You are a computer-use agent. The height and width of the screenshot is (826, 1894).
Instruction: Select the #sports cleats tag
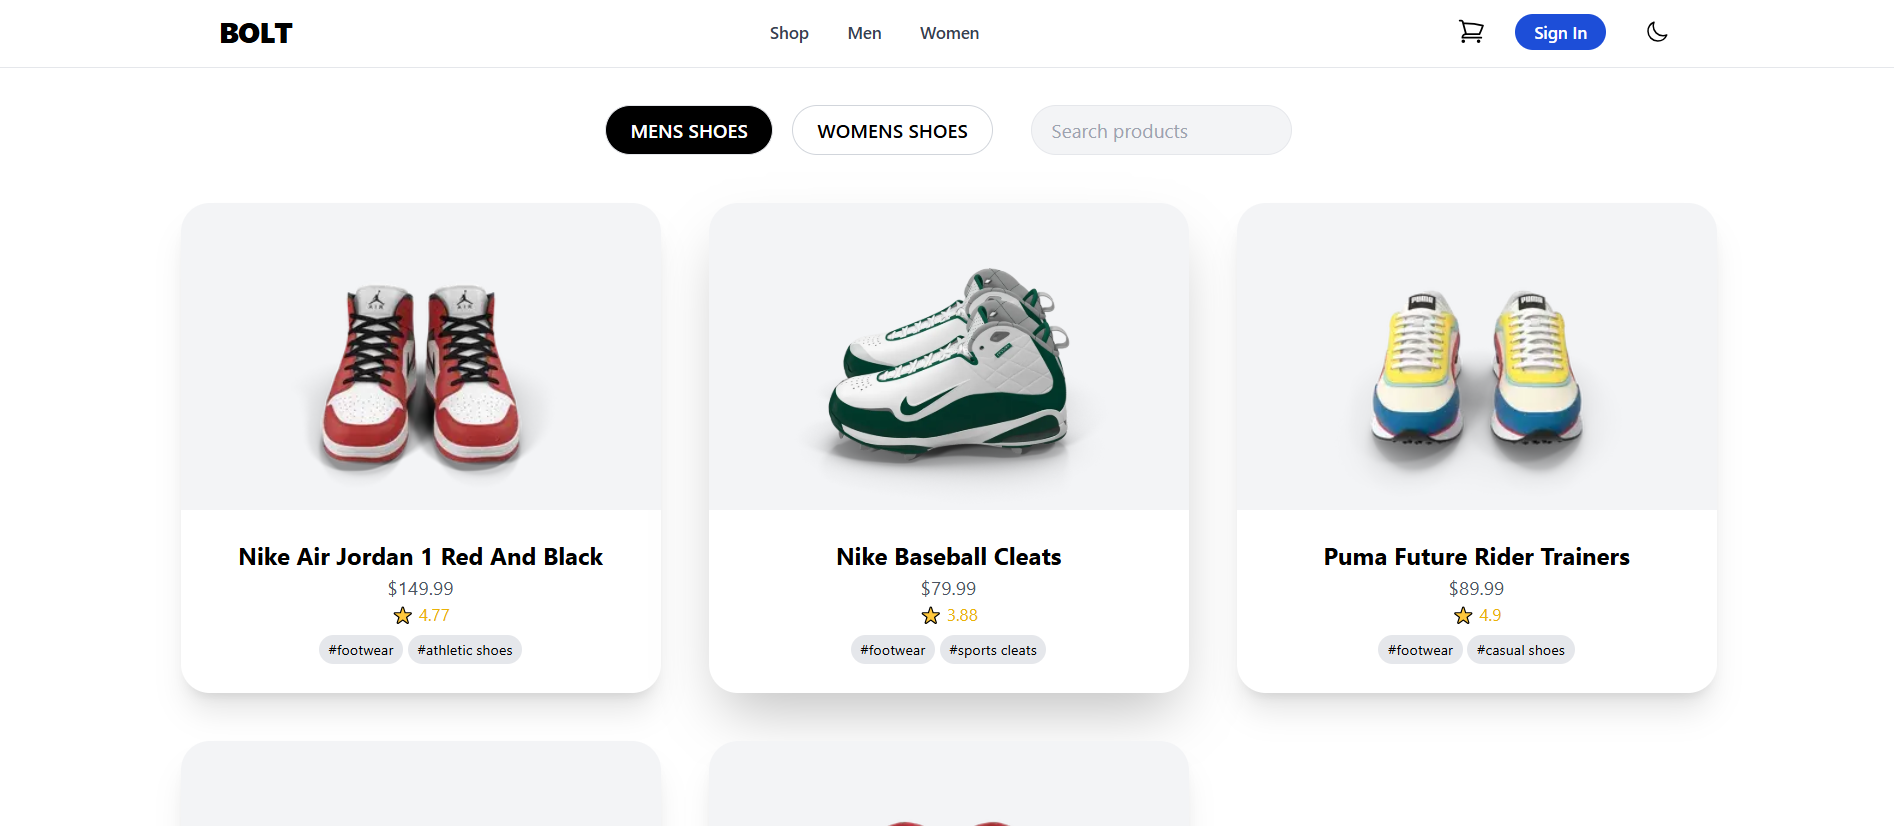pyautogui.click(x=992, y=649)
